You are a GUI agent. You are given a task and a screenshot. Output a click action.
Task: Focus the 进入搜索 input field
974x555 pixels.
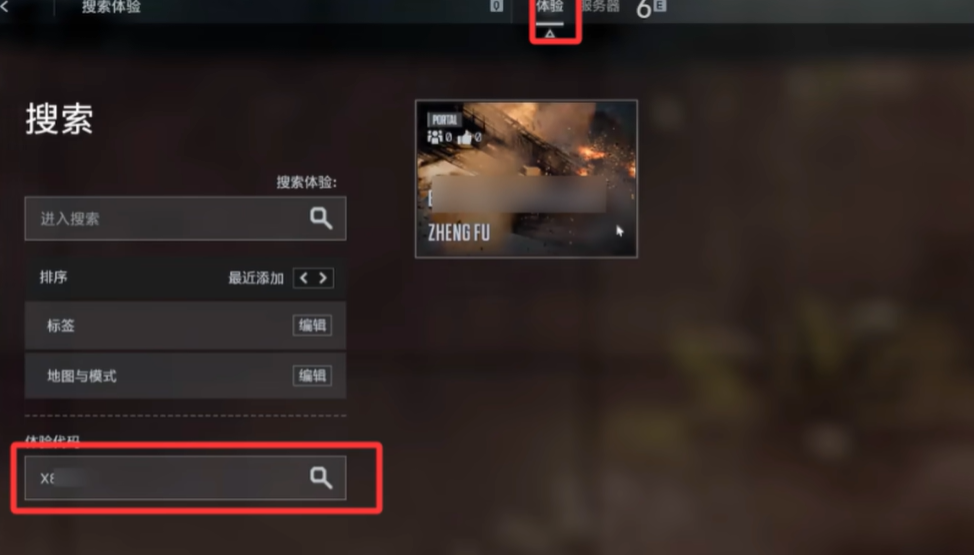pyautogui.click(x=185, y=219)
